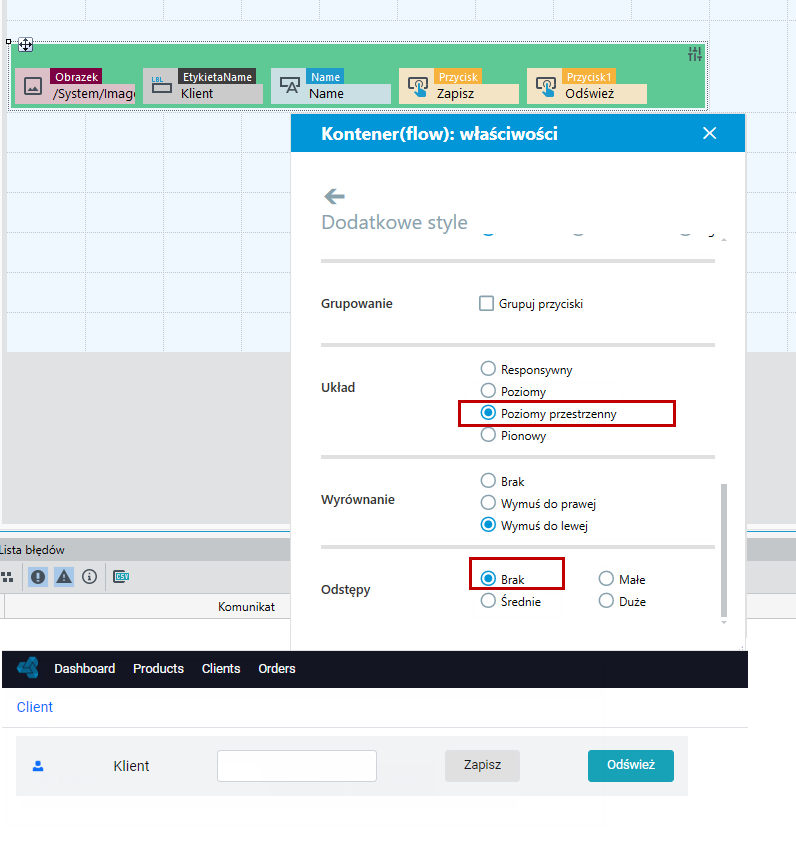Toggle errors filter icon in Lista błędów
The height and width of the screenshot is (843, 796).
pyautogui.click(x=38, y=577)
